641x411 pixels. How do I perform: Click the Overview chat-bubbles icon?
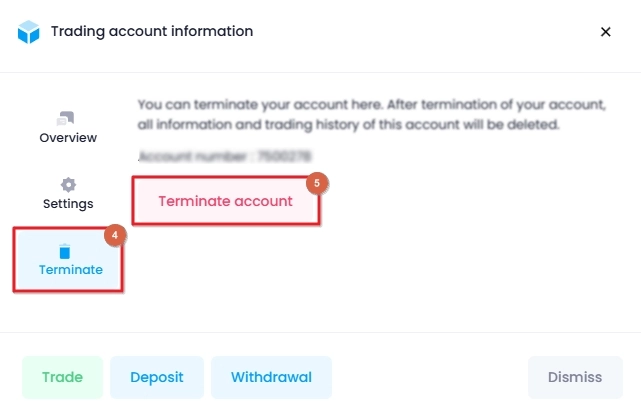tap(65, 118)
